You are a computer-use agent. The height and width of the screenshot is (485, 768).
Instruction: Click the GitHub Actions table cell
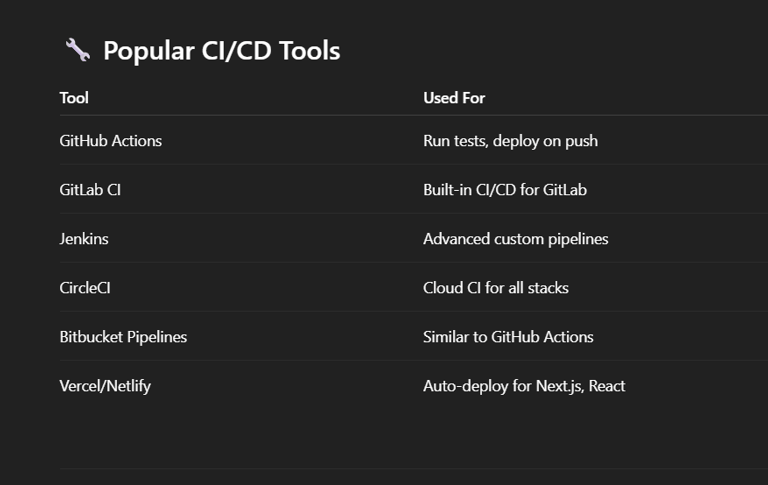coord(111,141)
